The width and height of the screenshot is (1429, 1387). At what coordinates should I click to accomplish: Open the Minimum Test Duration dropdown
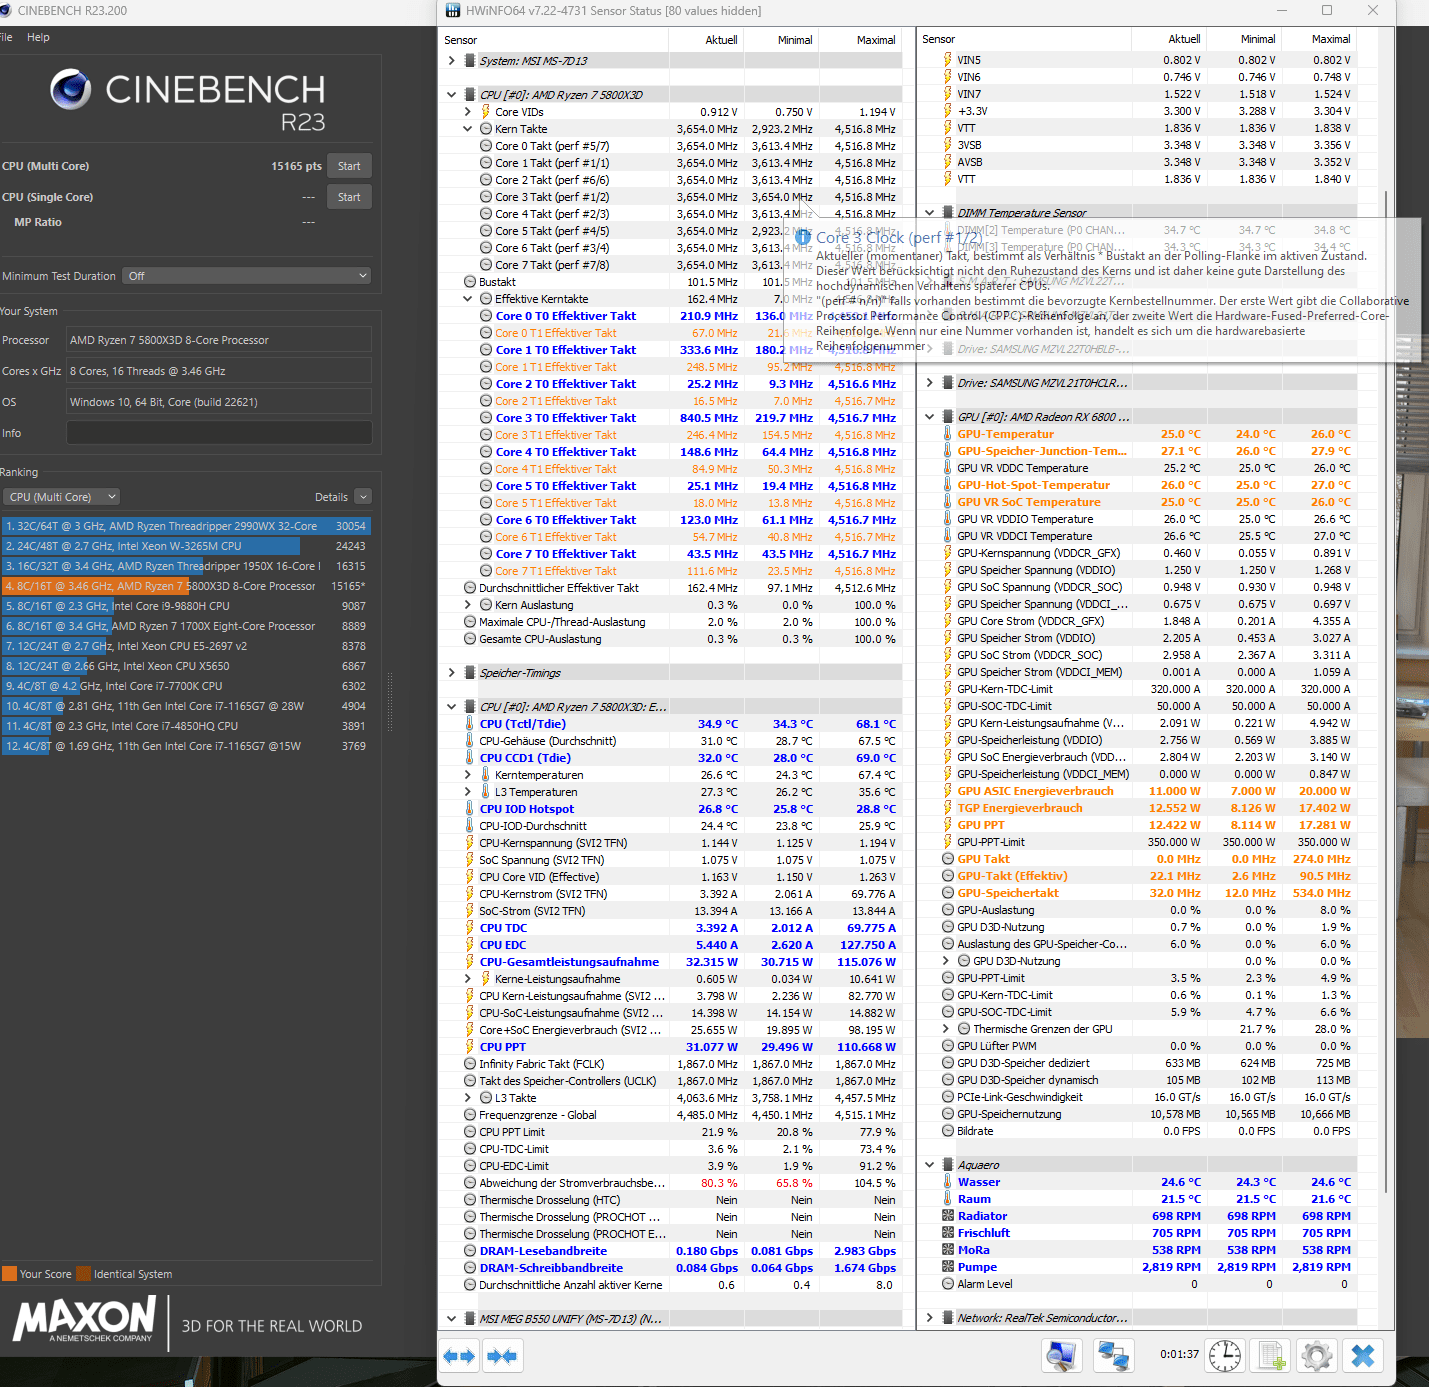[x=247, y=276]
